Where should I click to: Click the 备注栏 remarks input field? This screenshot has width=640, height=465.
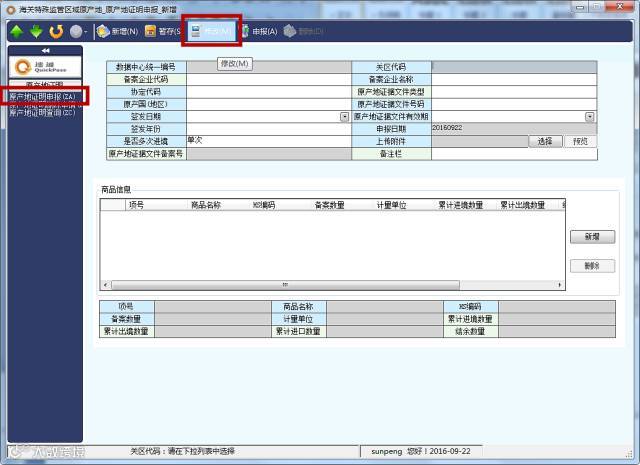point(514,154)
